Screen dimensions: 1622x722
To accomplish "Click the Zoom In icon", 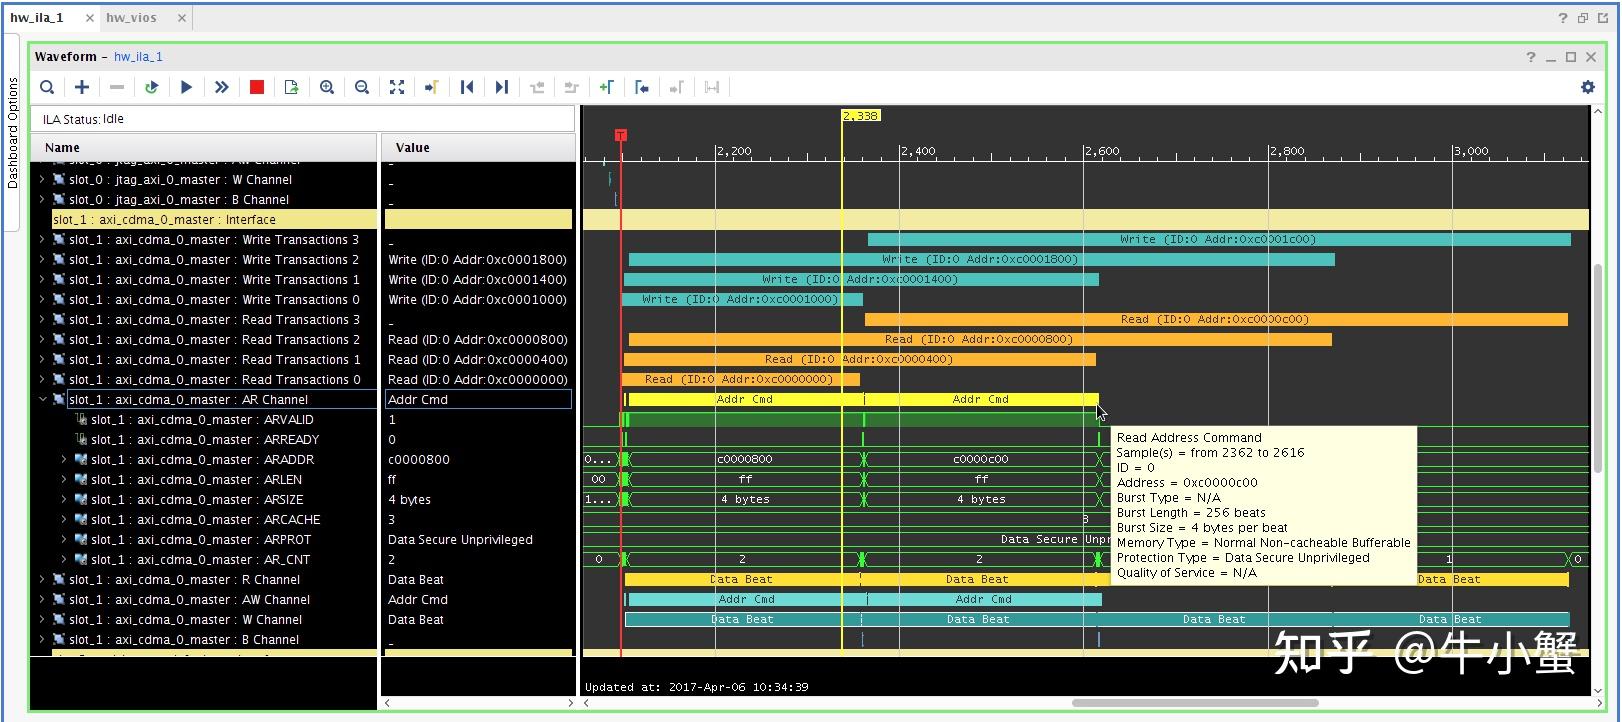I will click(x=327, y=88).
